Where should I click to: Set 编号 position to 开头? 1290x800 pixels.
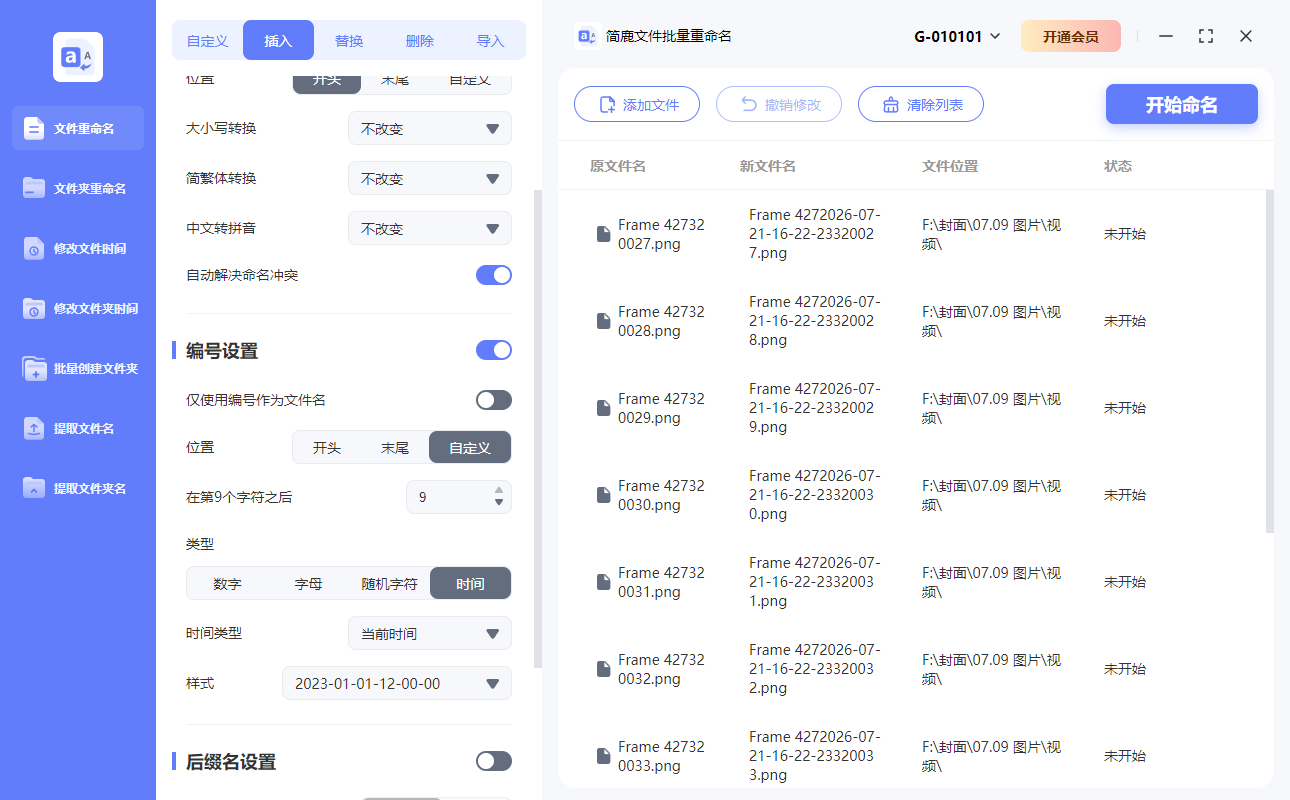click(327, 447)
